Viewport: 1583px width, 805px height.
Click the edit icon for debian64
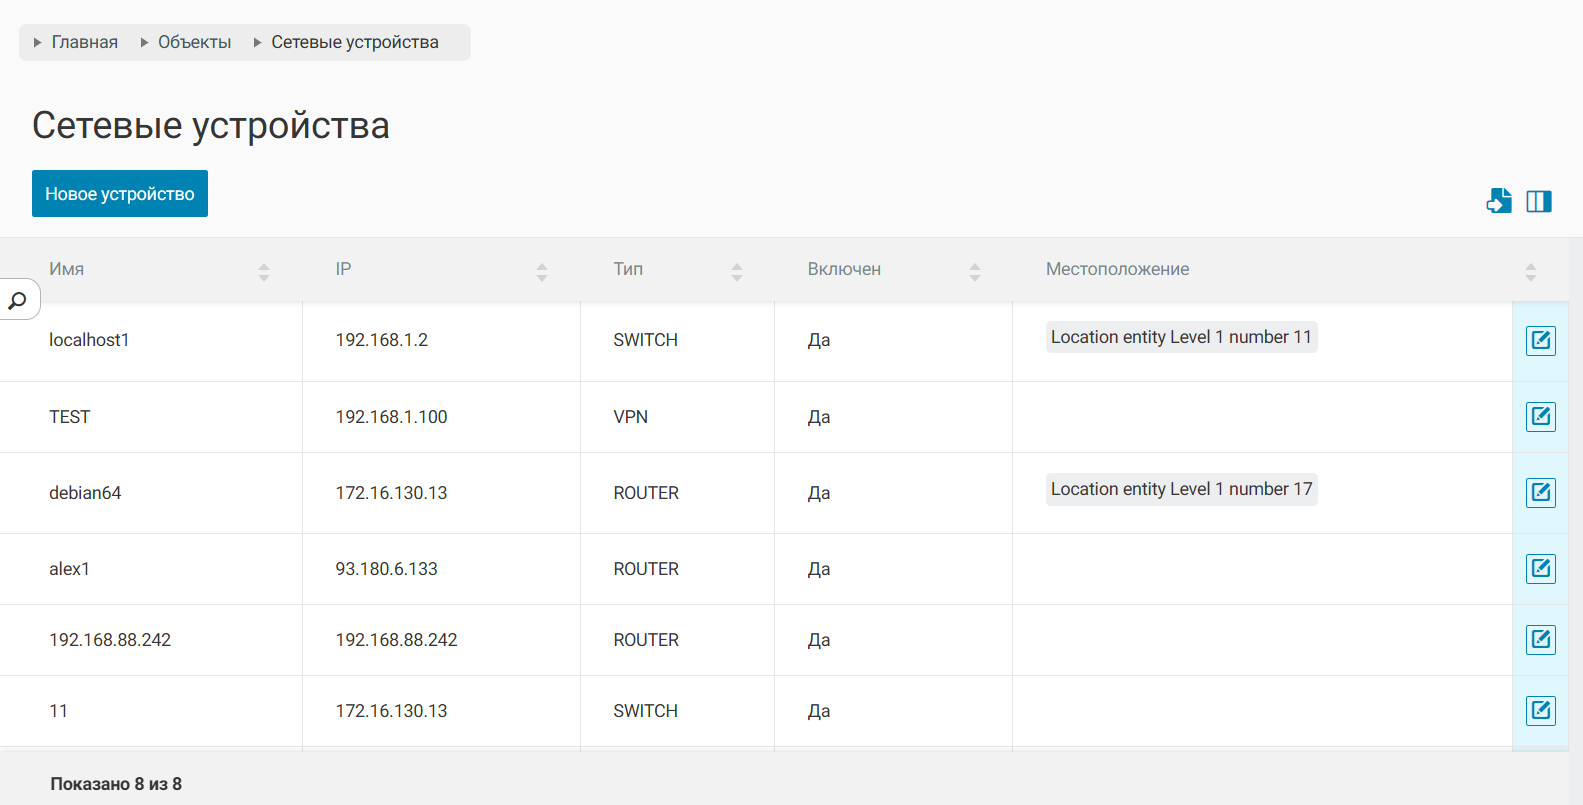click(1540, 493)
